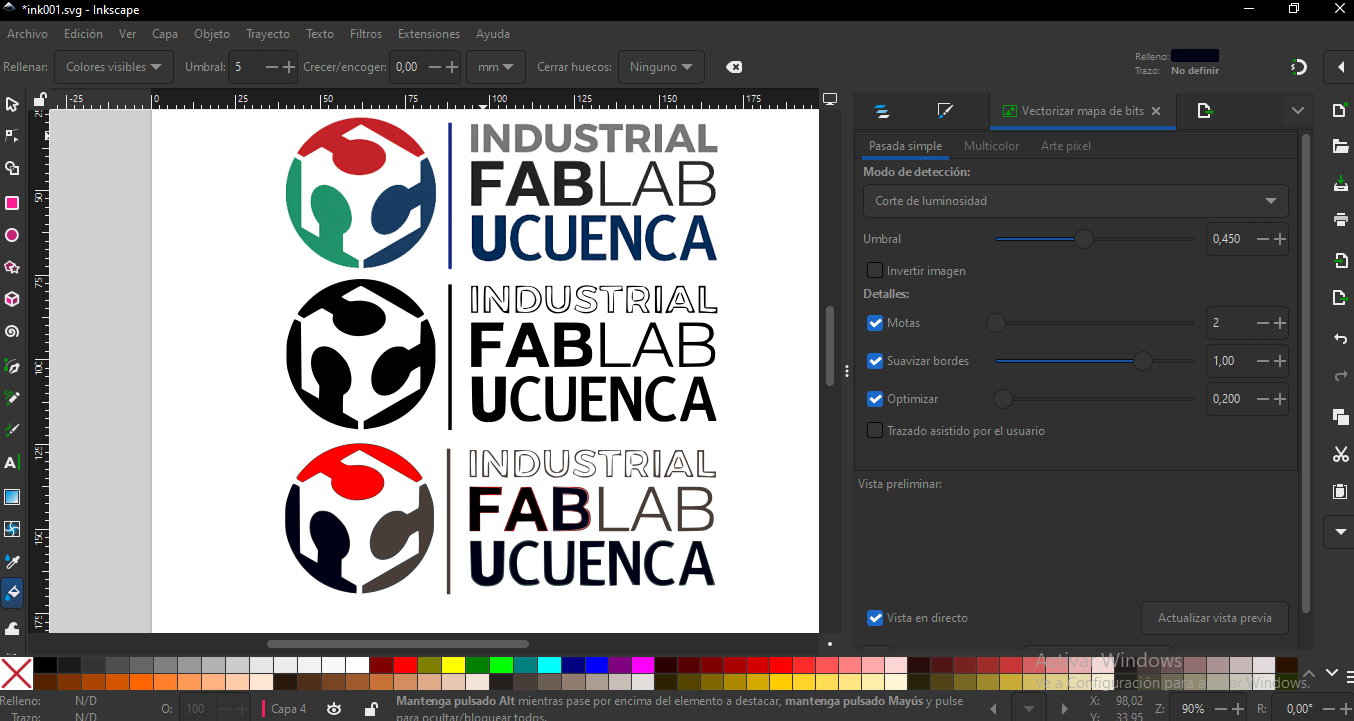The image size is (1354, 721).
Task: Open the Text tool
Action: coord(12,462)
